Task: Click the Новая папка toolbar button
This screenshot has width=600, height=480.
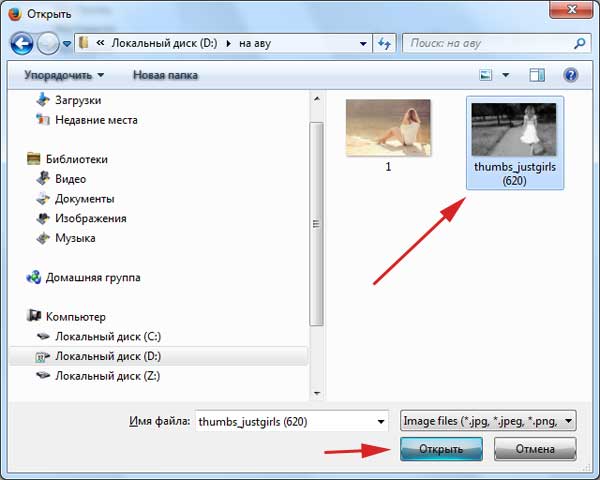Action: pyautogui.click(x=165, y=75)
